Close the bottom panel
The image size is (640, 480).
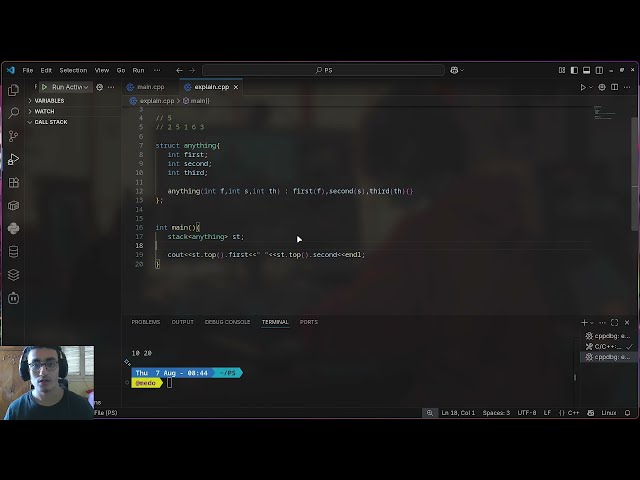[627, 322]
